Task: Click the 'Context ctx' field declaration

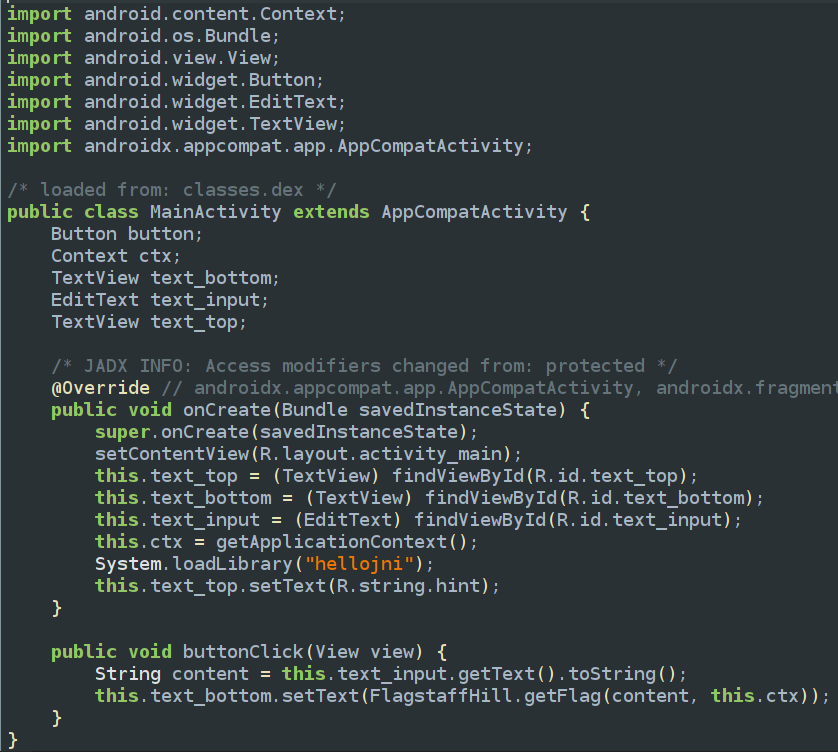Action: tap(116, 256)
